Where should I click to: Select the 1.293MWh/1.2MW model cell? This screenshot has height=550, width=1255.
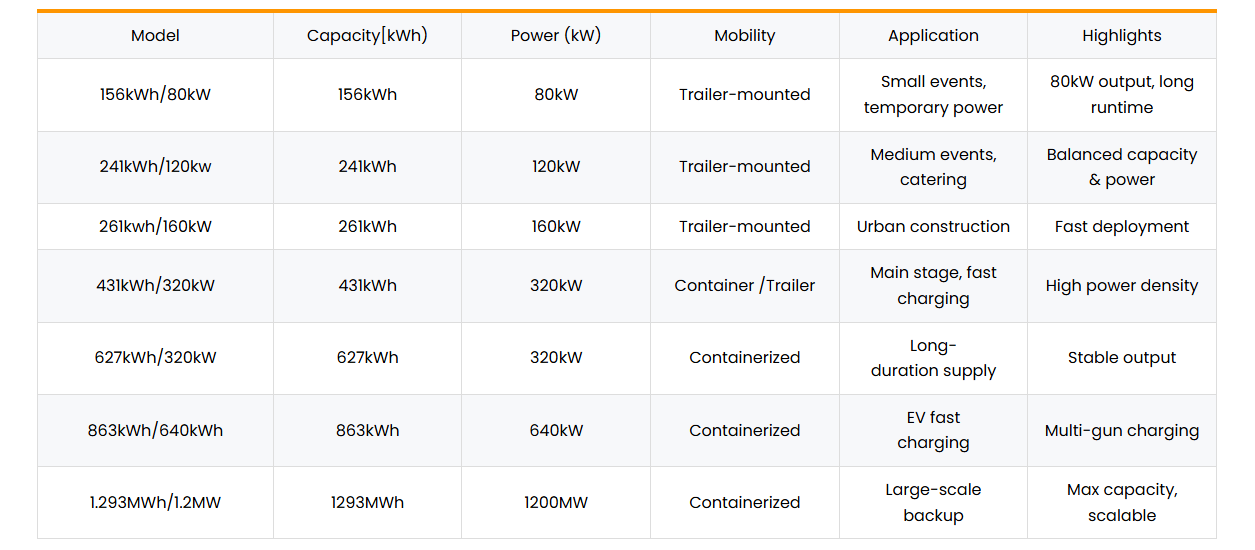(x=155, y=503)
